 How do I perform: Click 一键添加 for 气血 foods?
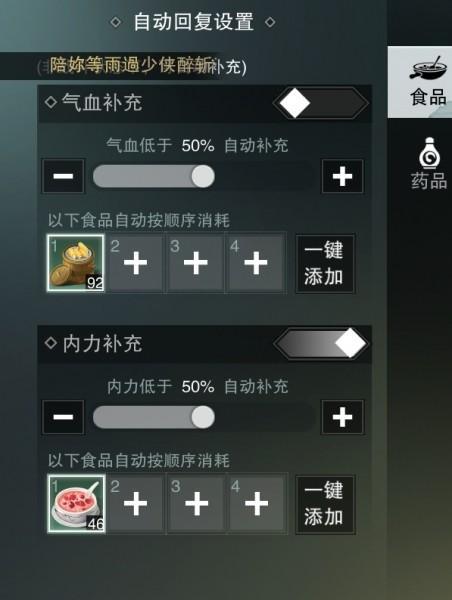click(325, 264)
